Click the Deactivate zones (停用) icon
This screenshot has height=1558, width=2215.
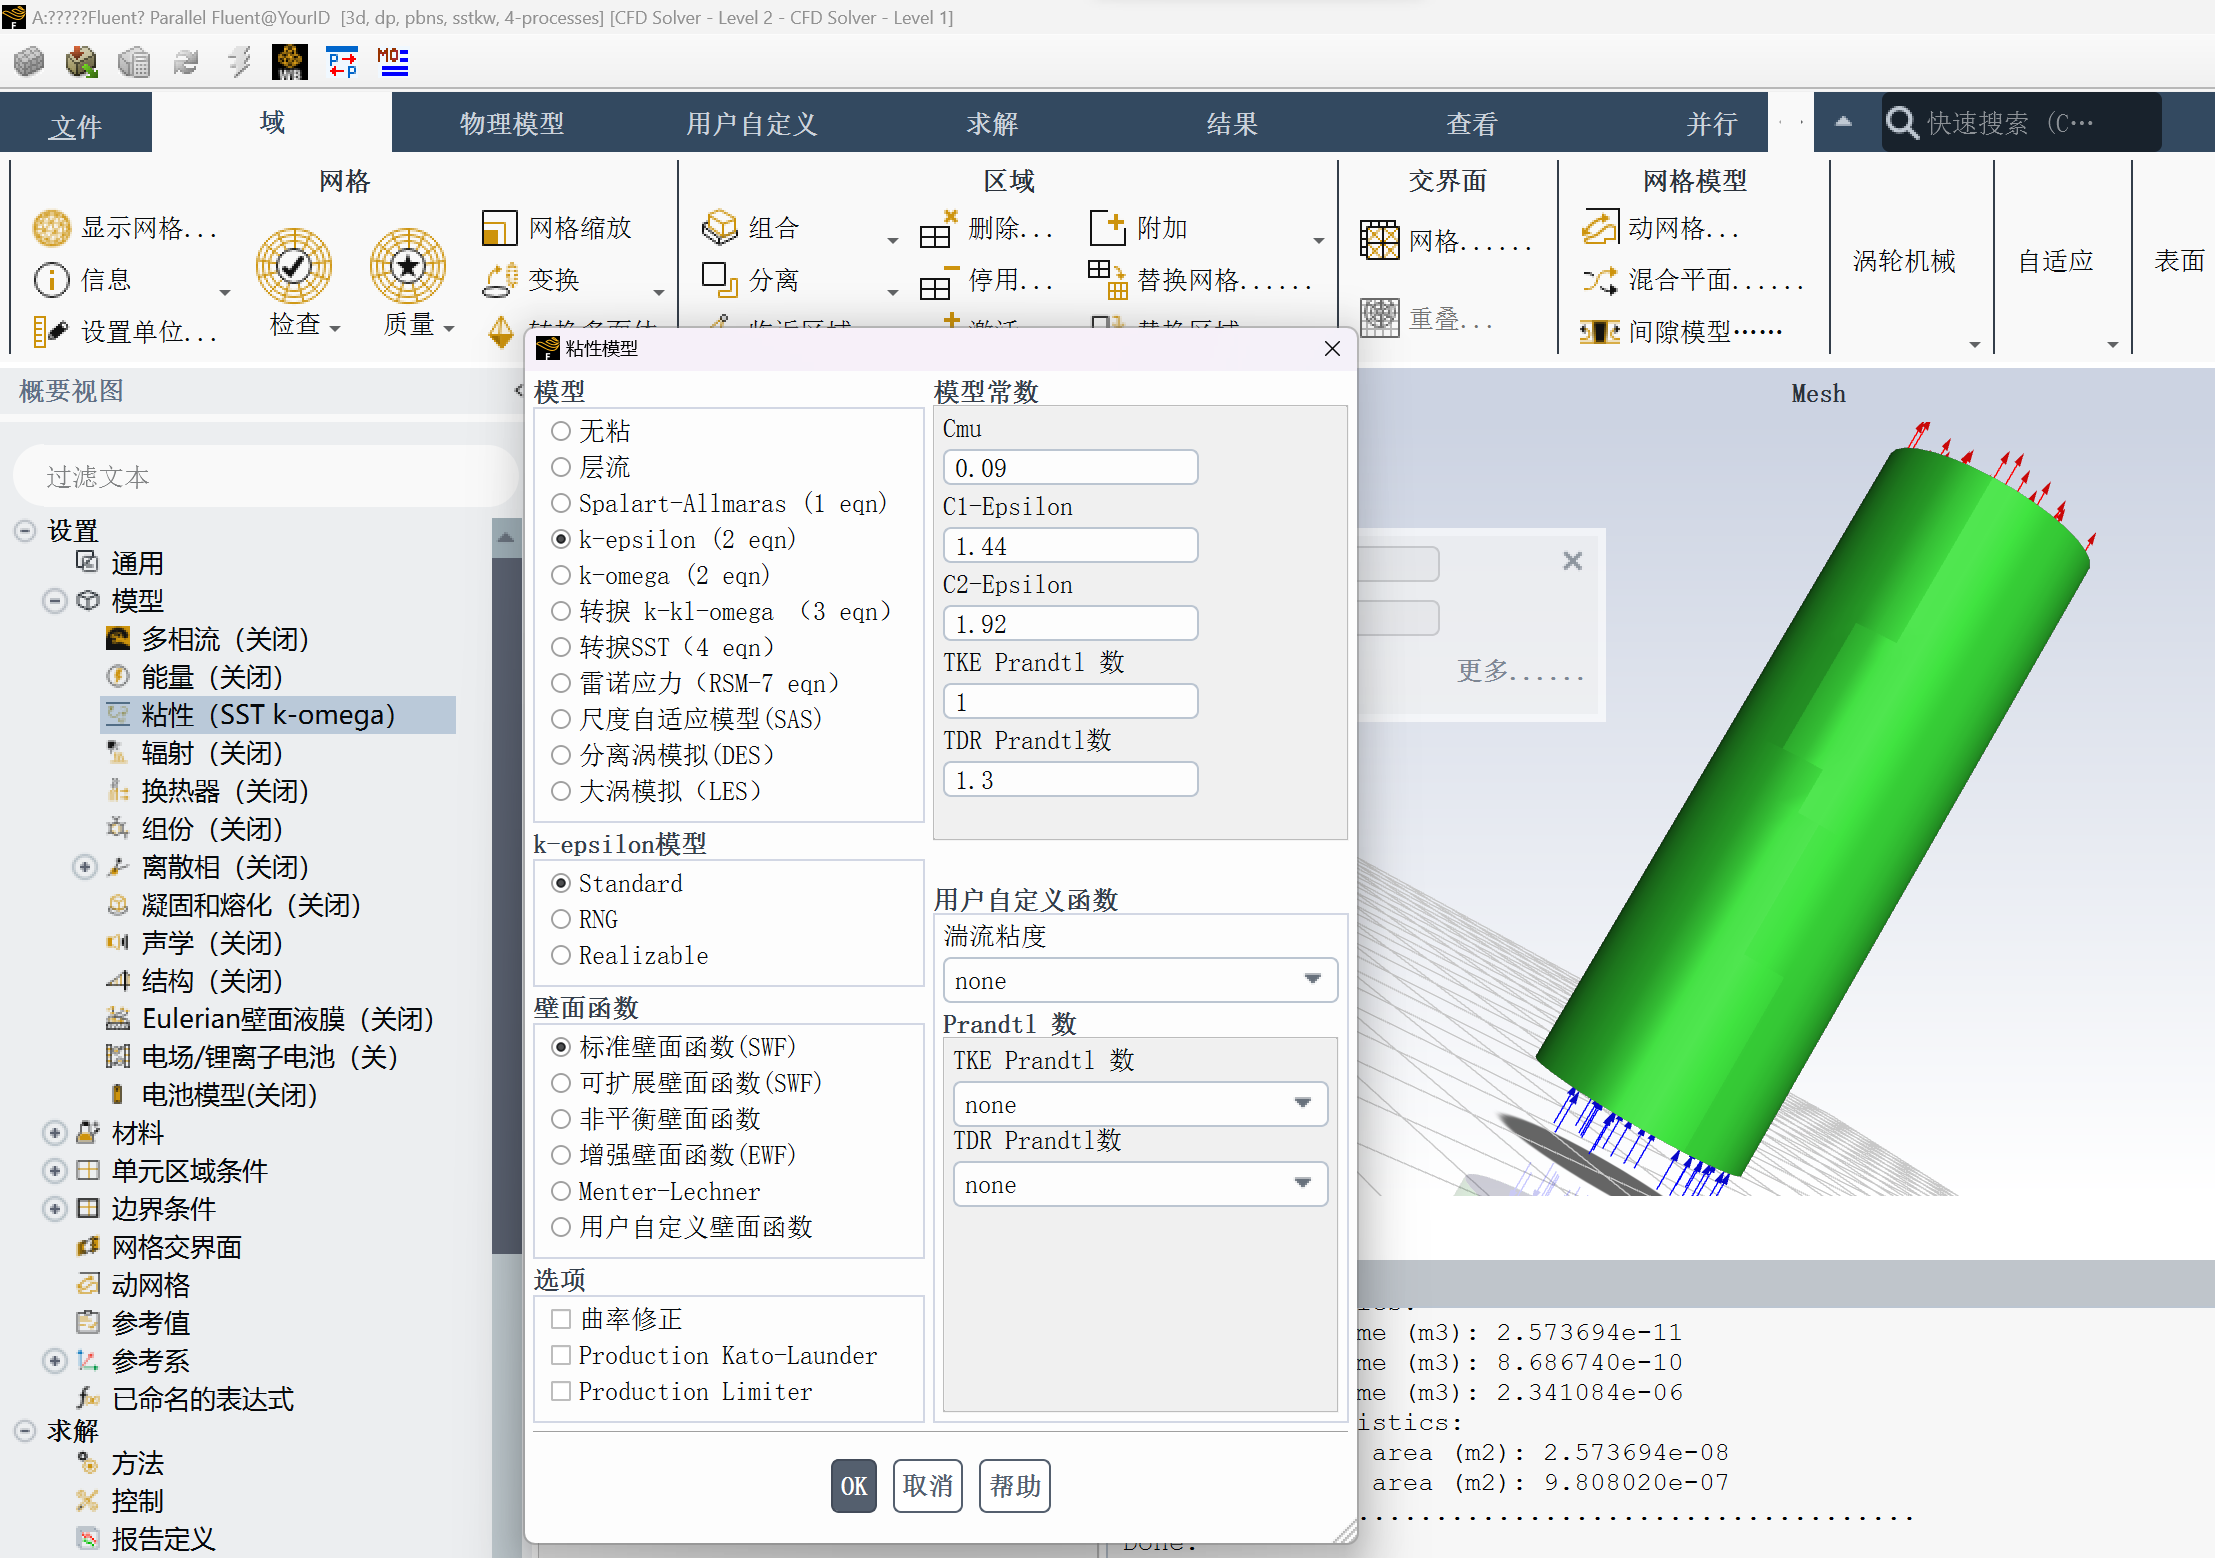pos(938,281)
